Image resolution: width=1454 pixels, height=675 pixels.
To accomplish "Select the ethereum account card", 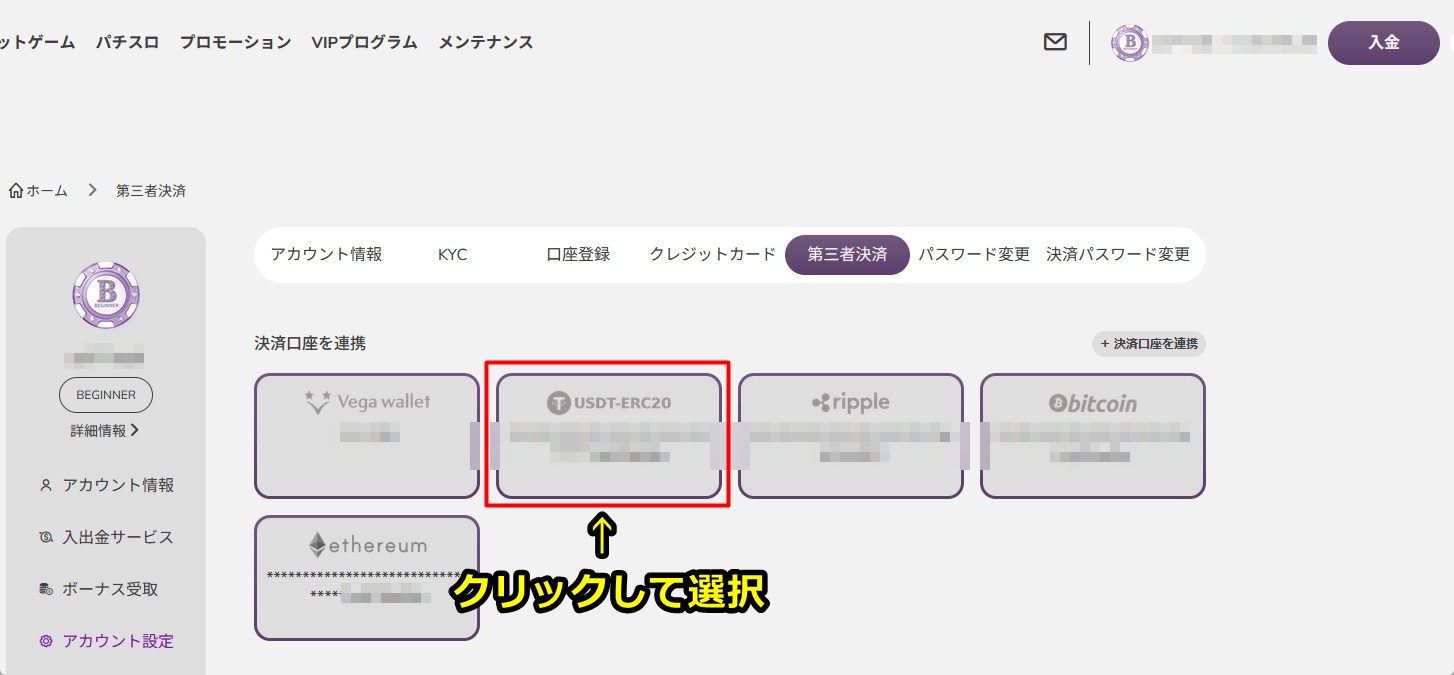I will coord(367,578).
